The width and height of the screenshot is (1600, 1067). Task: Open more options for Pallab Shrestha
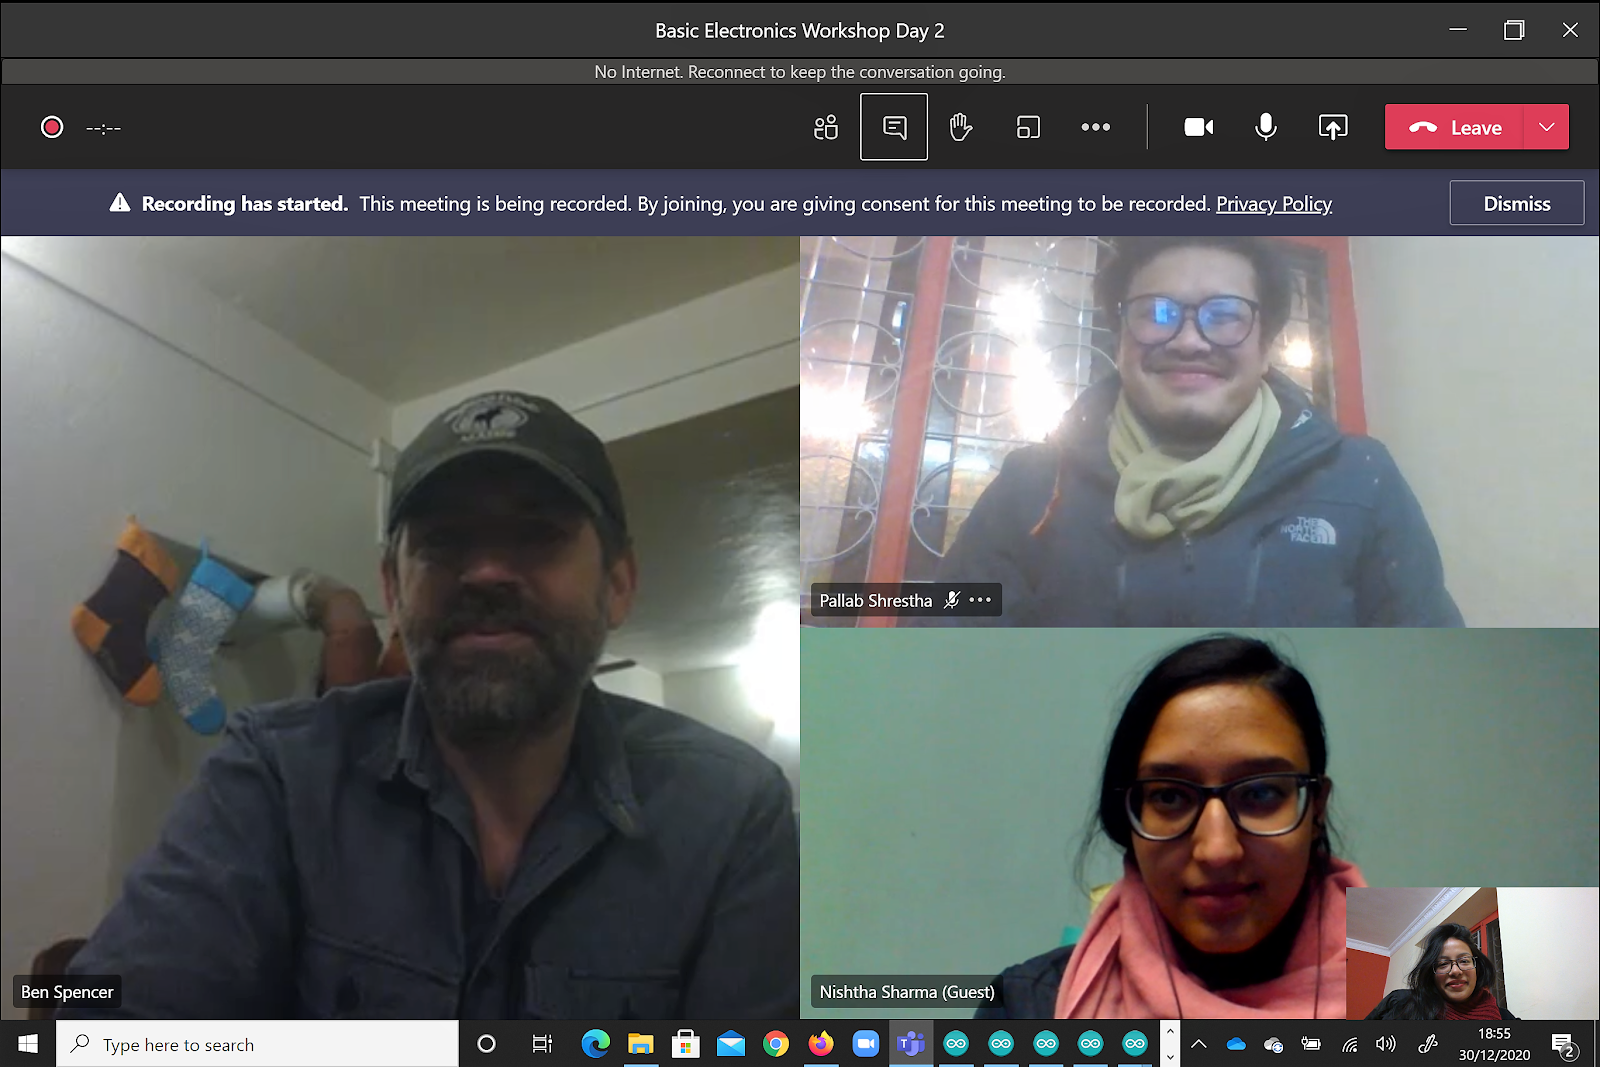[981, 600]
